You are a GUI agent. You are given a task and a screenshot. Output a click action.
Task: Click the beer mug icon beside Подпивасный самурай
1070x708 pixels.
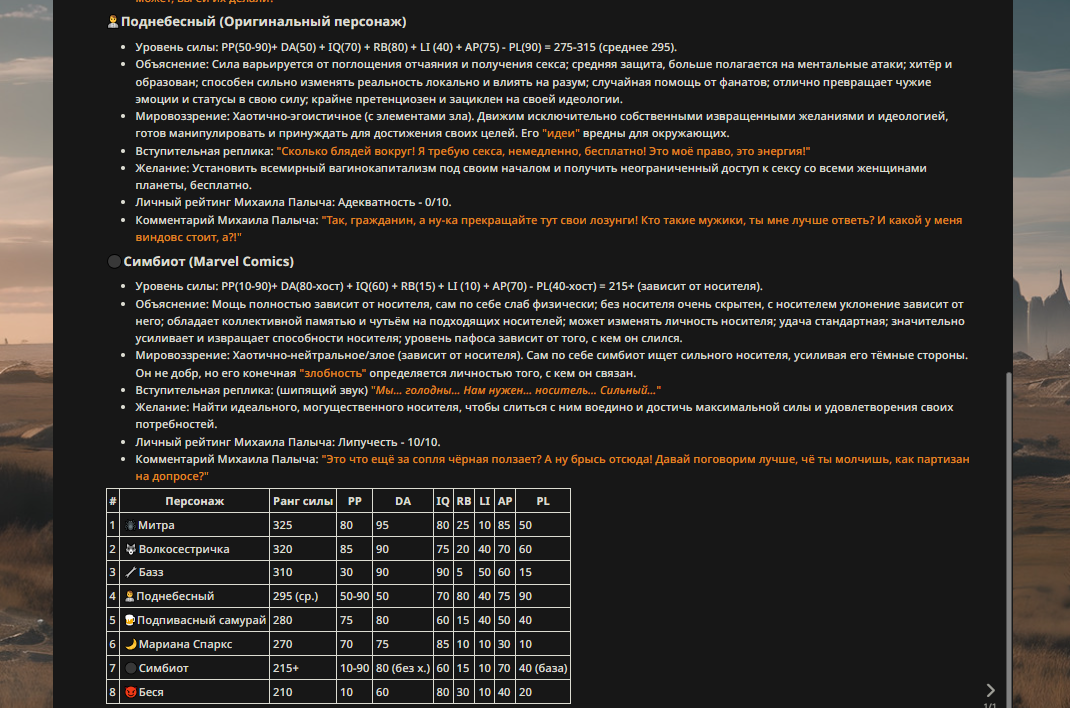pos(130,620)
